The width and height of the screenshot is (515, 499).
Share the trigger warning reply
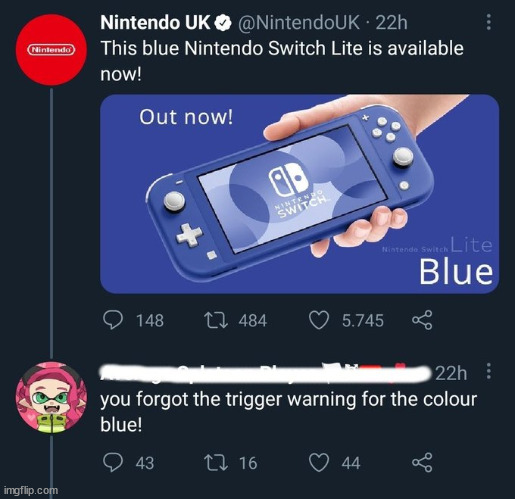coord(422,463)
